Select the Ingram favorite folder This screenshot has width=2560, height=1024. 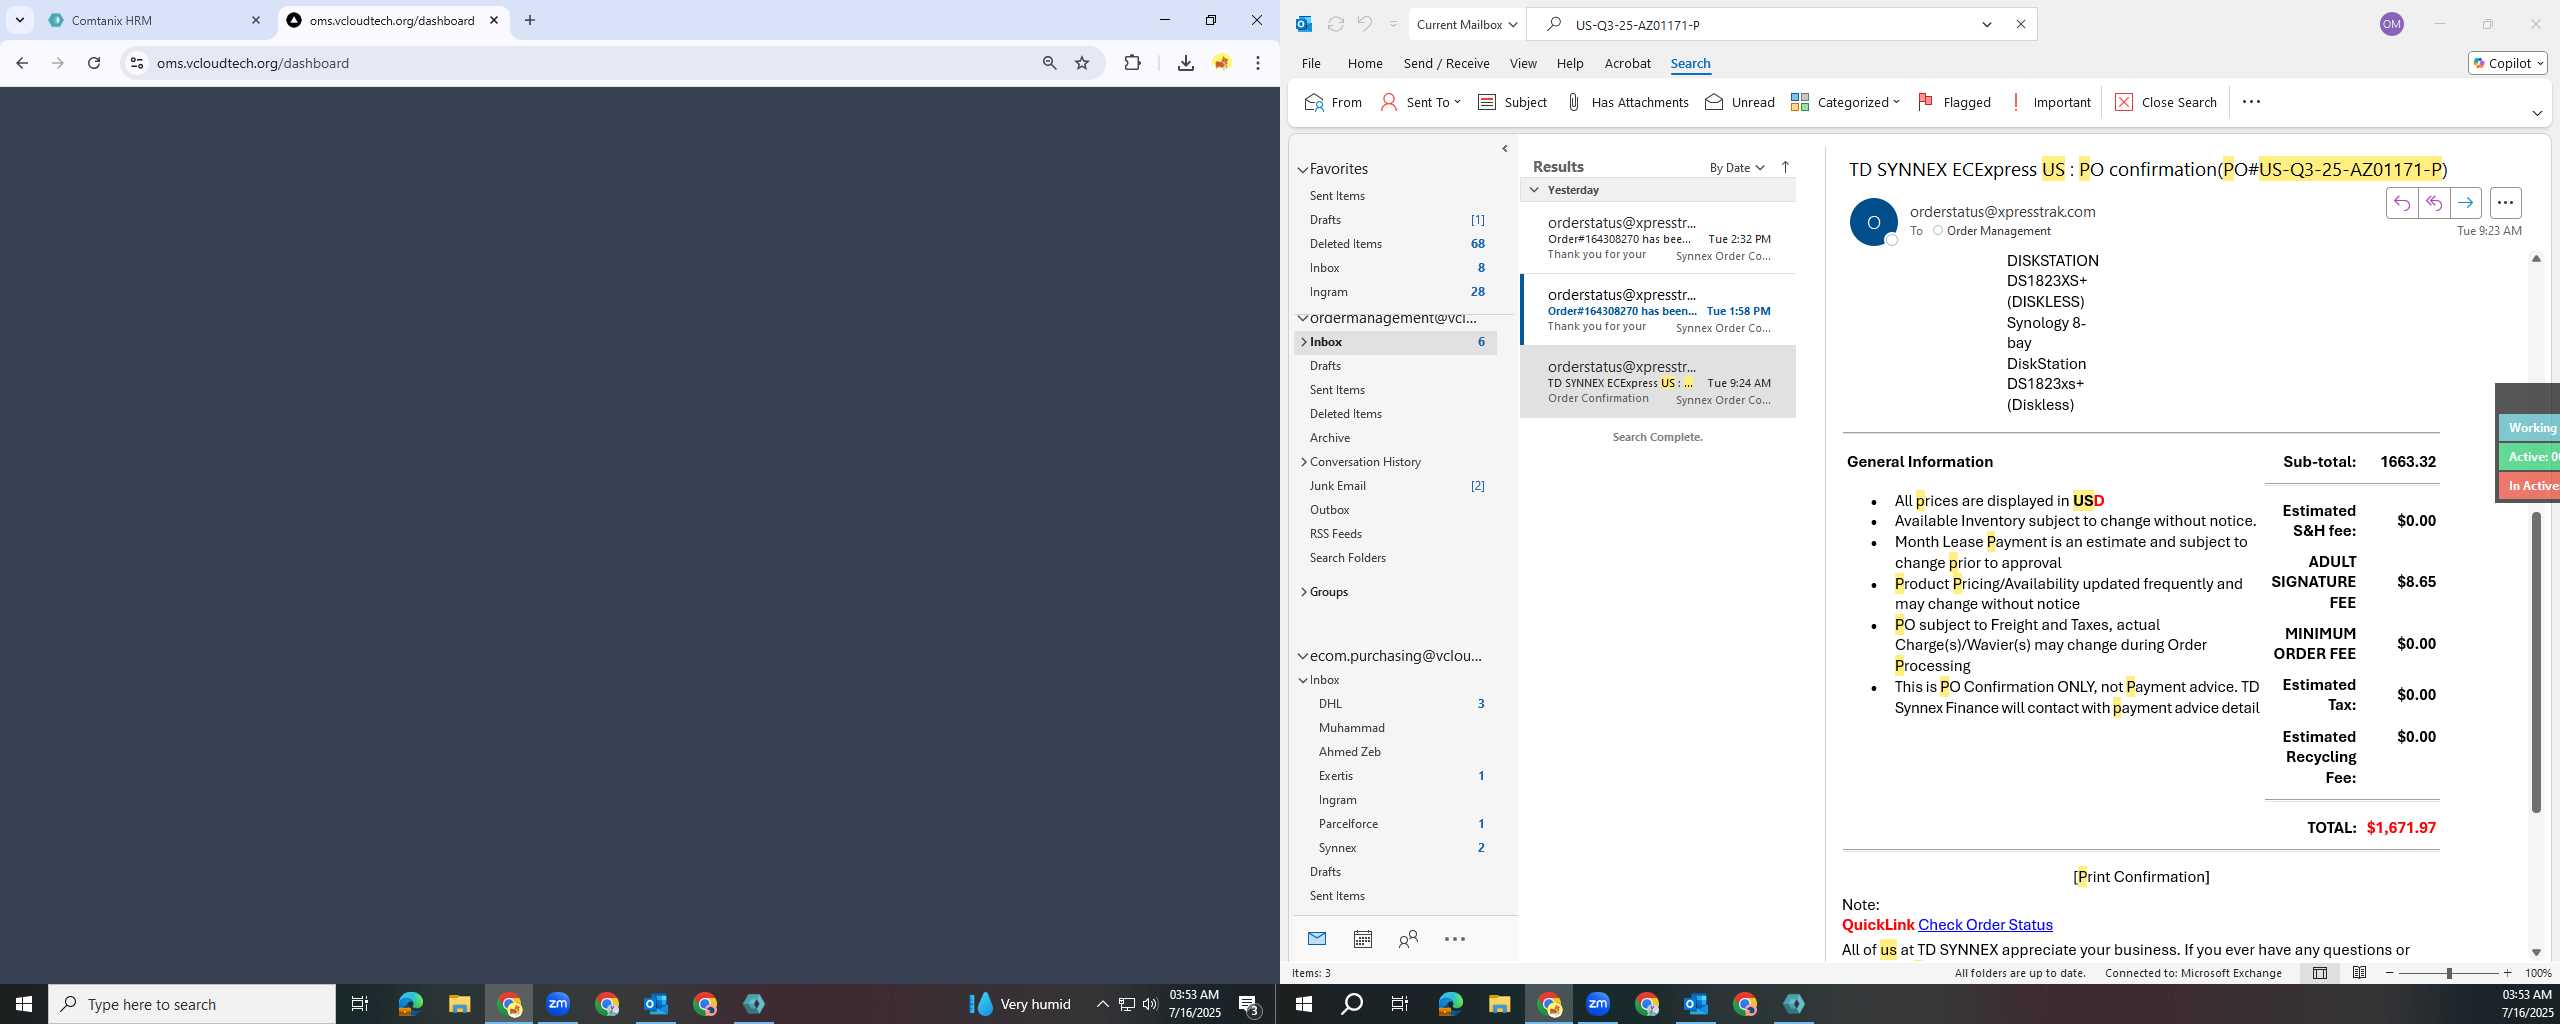point(1397,292)
